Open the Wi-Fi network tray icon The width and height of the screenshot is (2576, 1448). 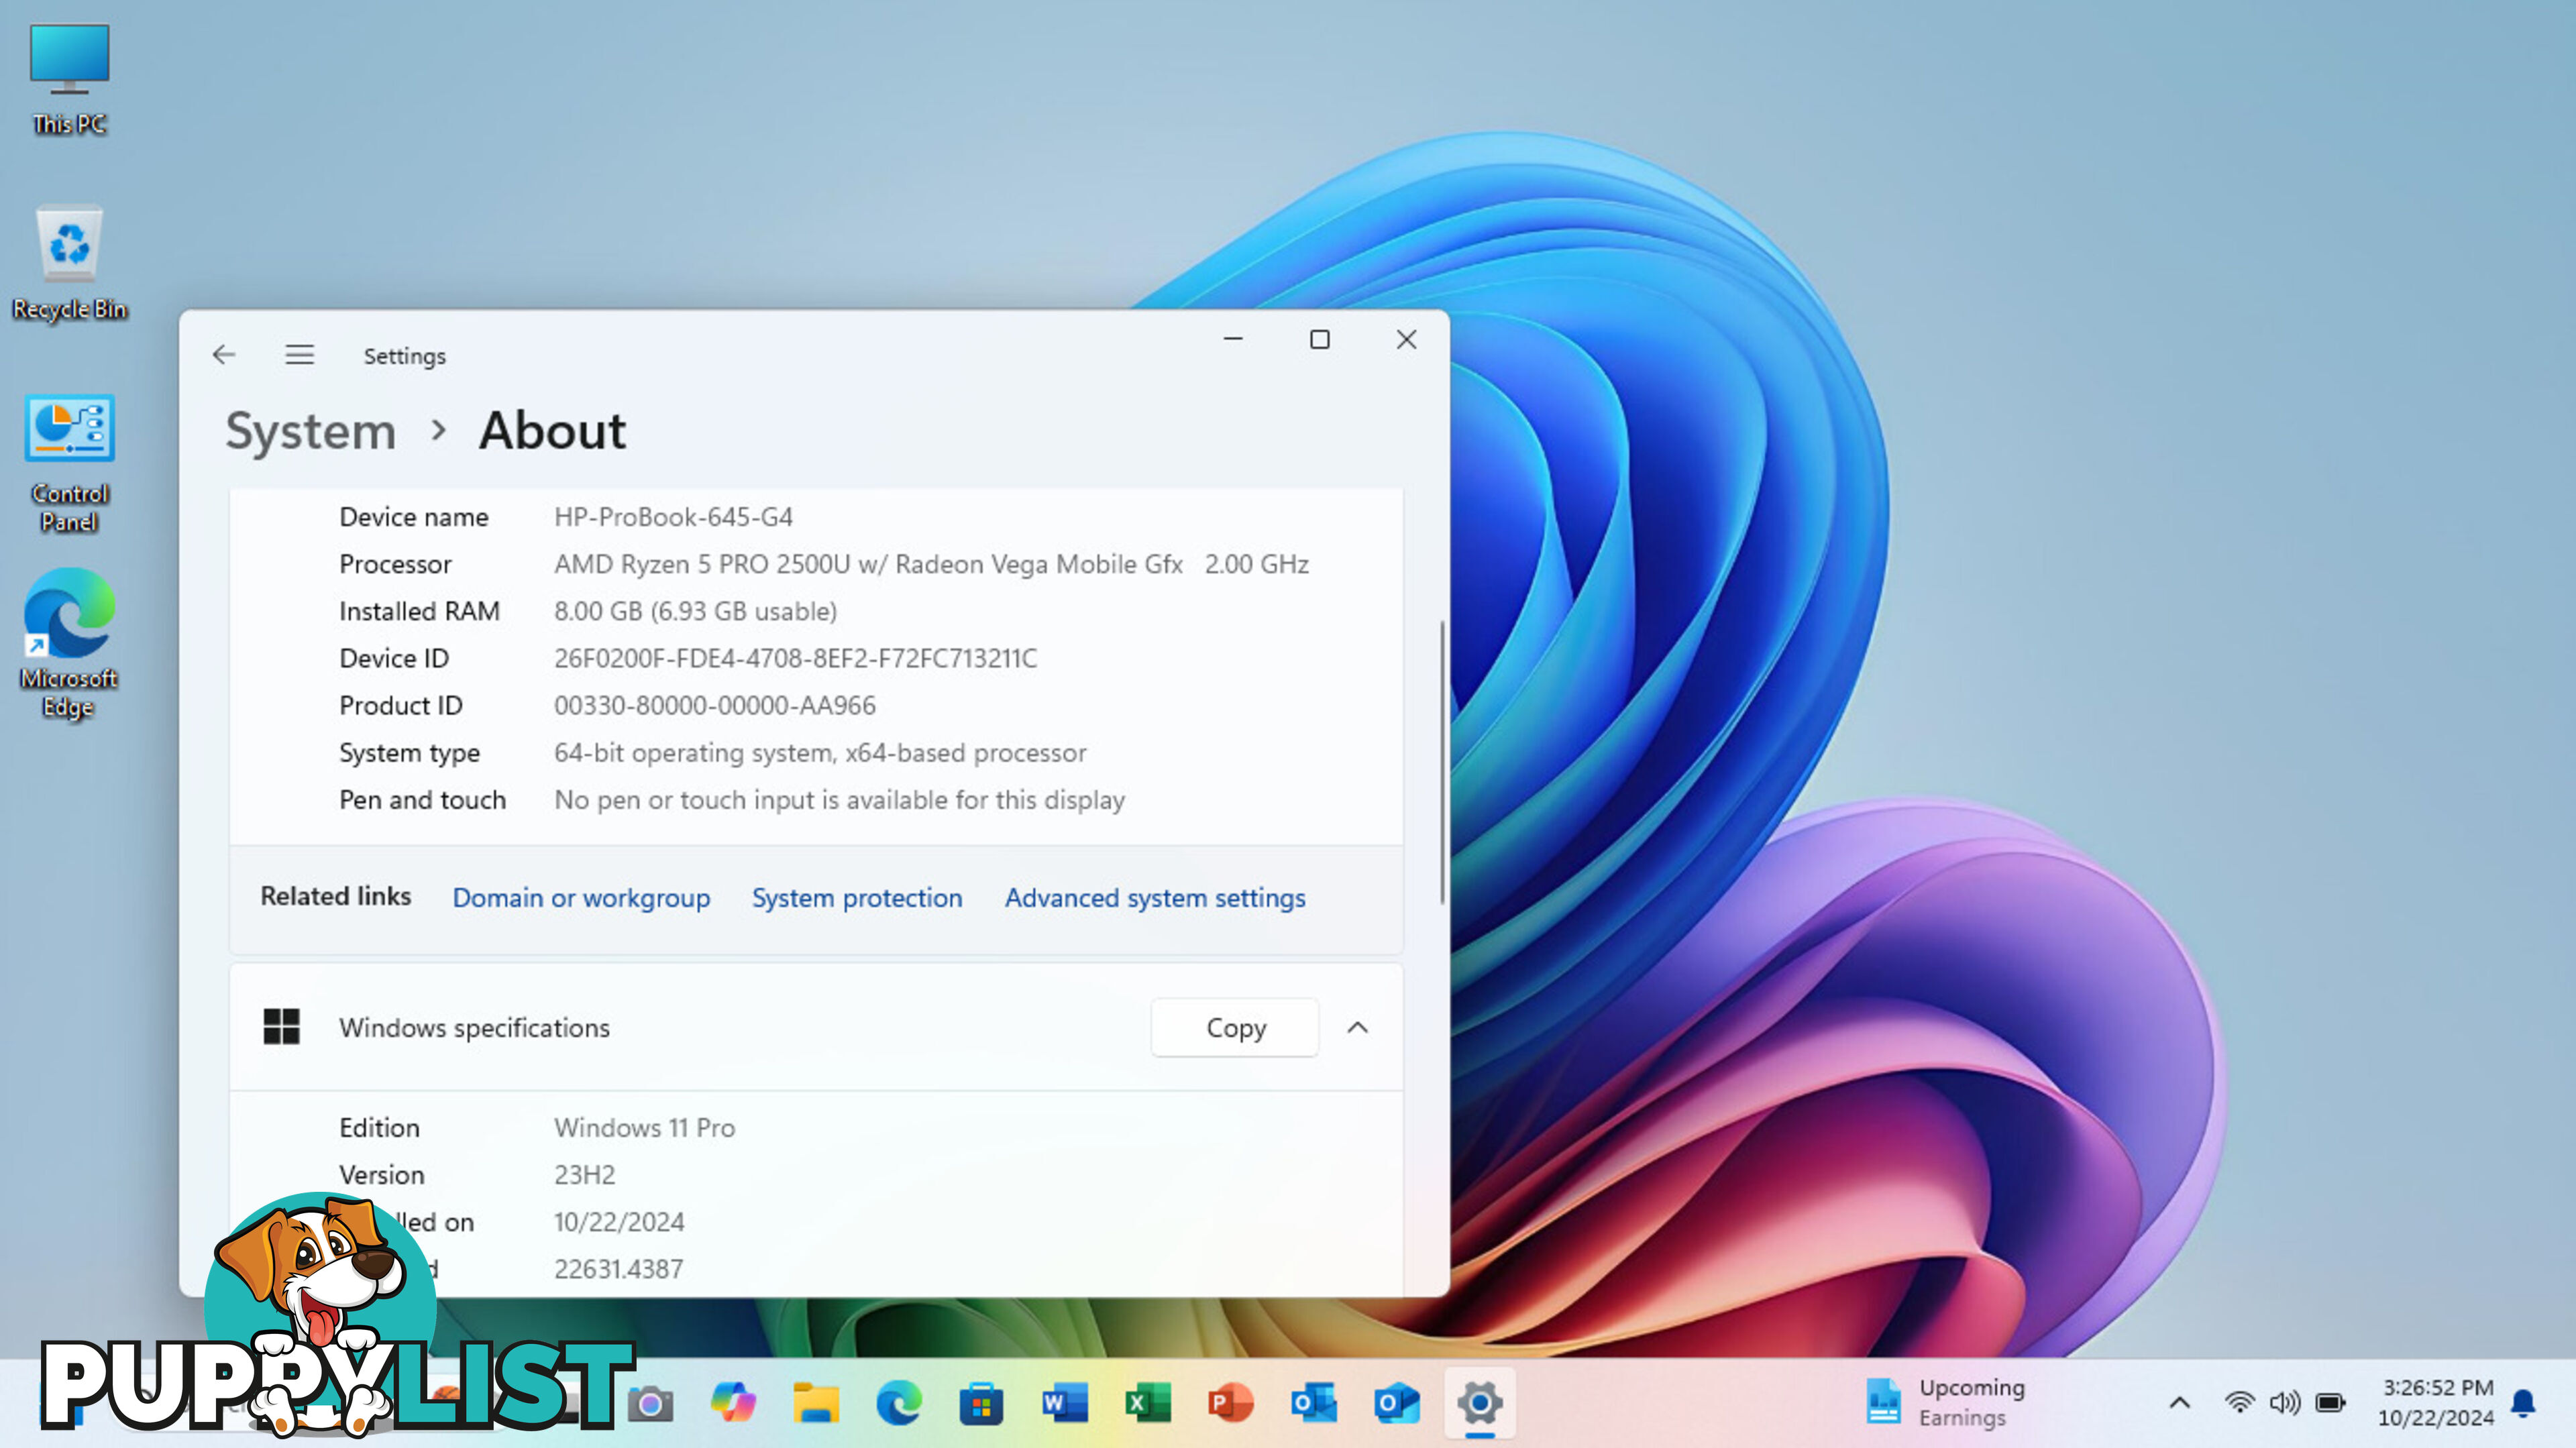point(2239,1403)
